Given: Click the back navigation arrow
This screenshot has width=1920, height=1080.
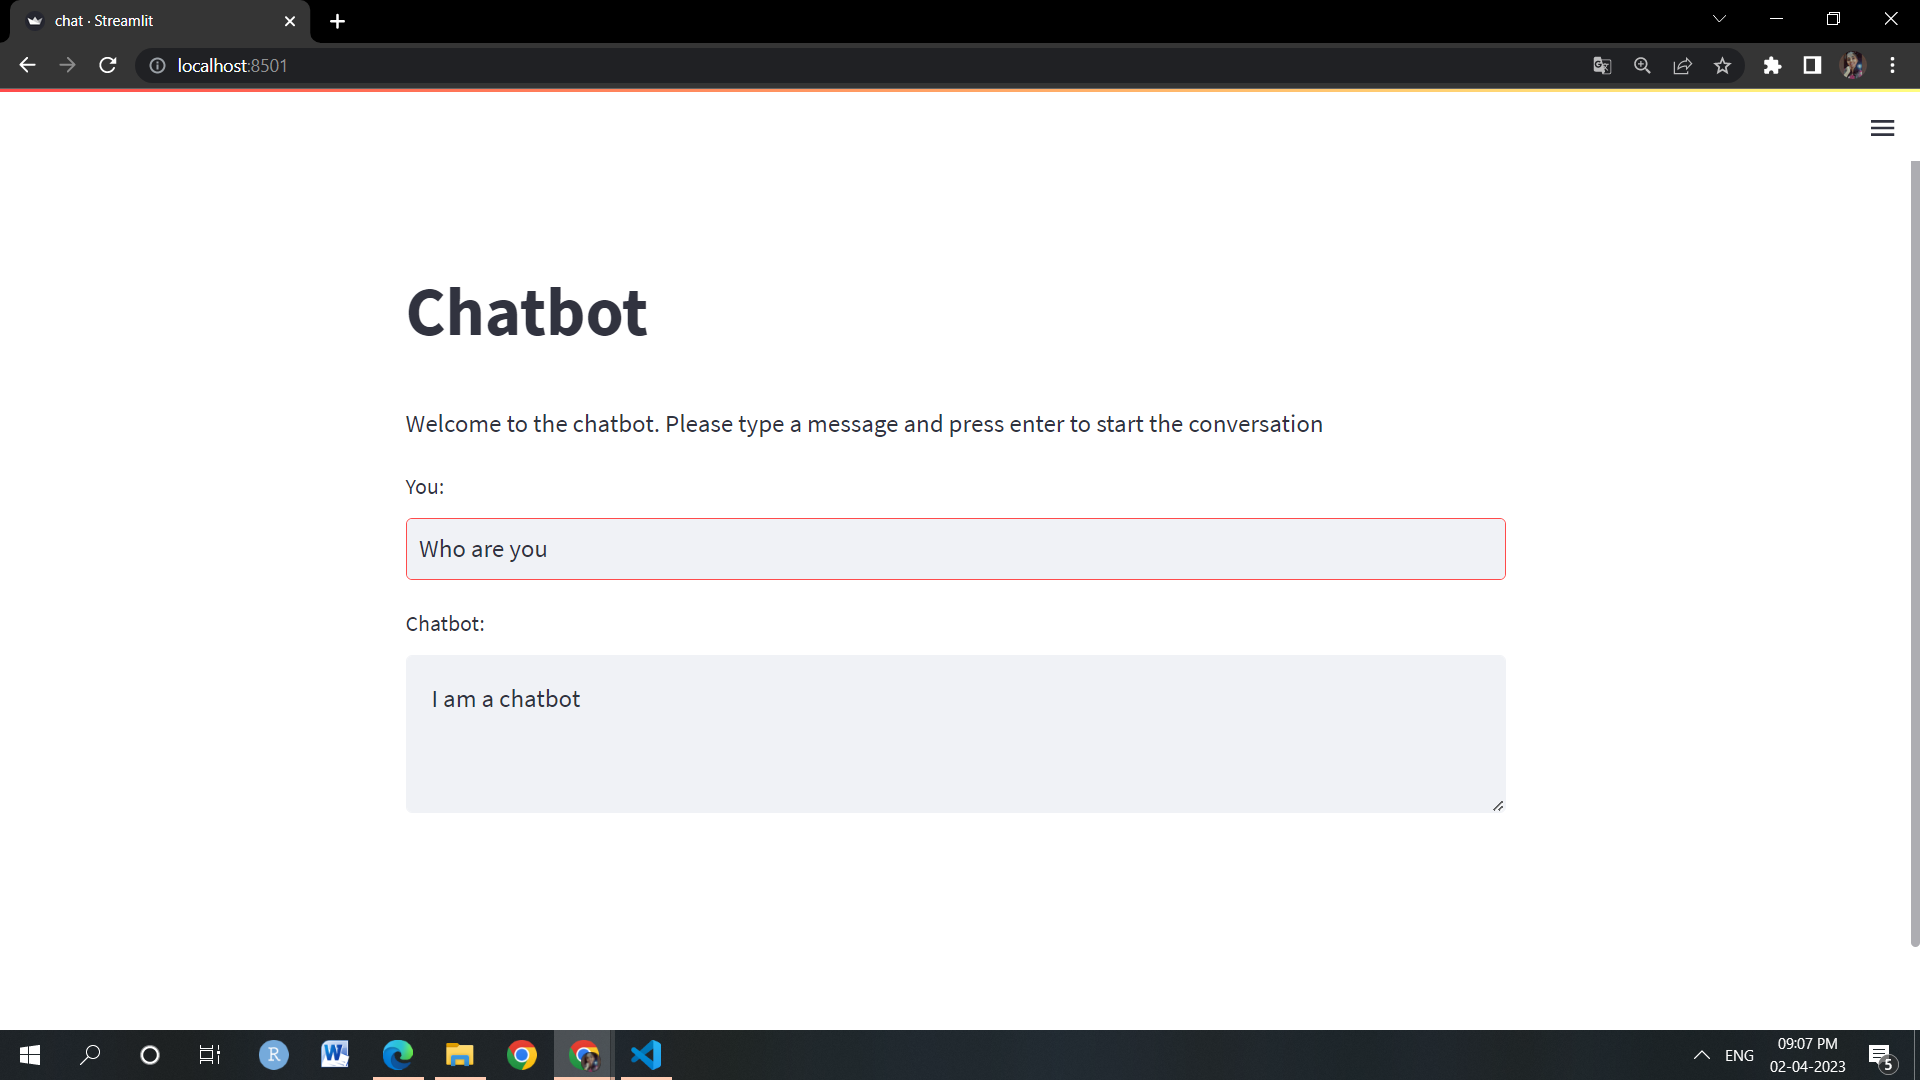Looking at the screenshot, I should (x=26, y=65).
